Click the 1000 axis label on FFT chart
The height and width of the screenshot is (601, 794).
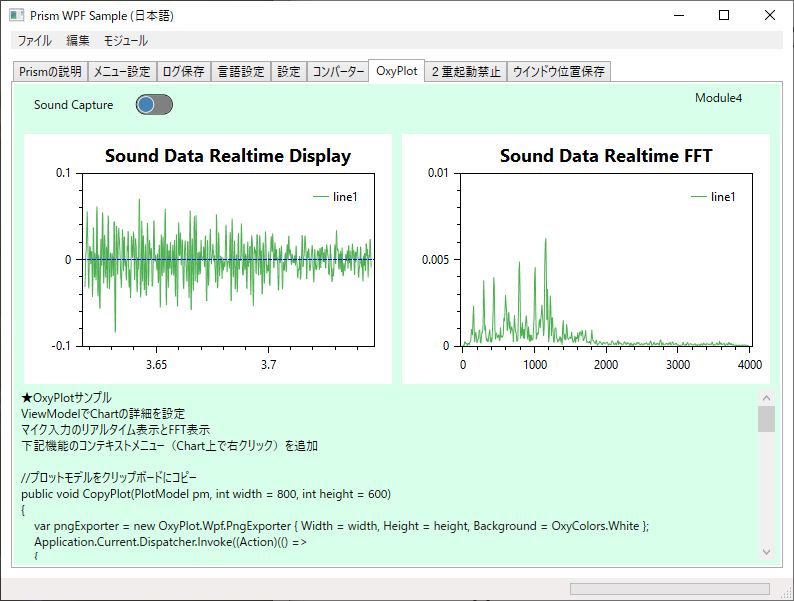[x=535, y=365]
